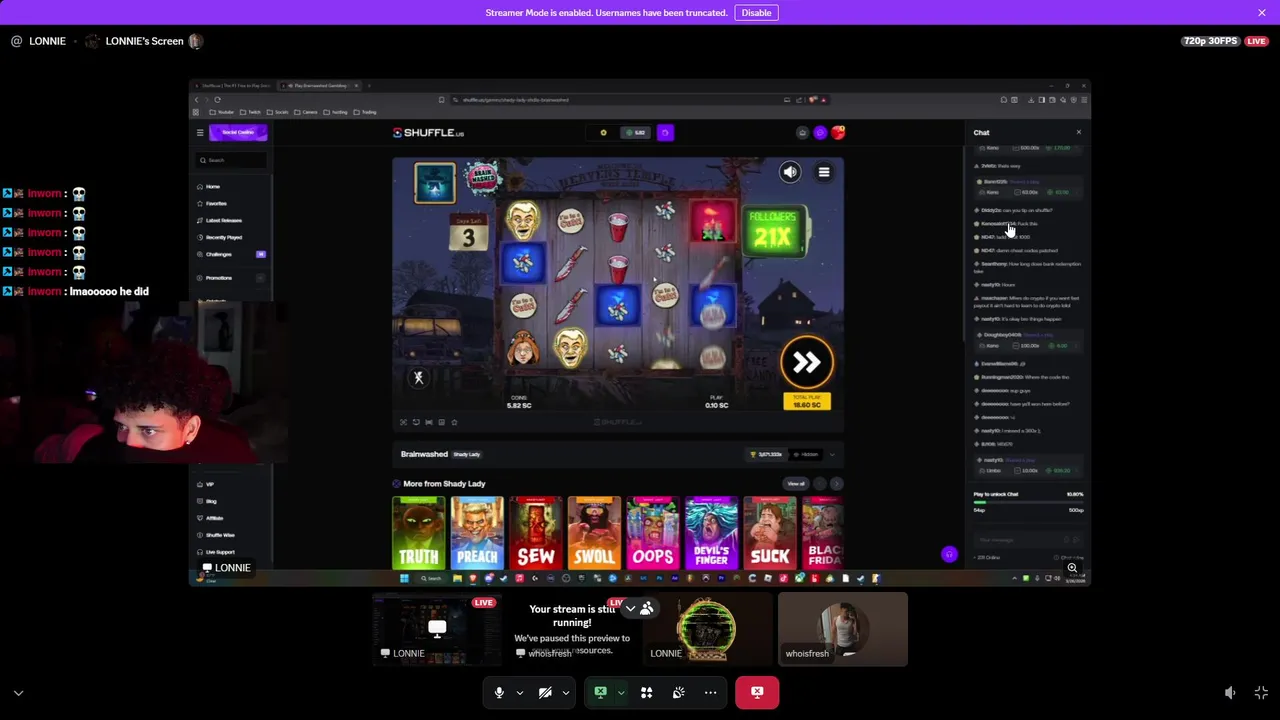
Task: Open the SUCK game thumbnail
Action: pyautogui.click(x=770, y=533)
